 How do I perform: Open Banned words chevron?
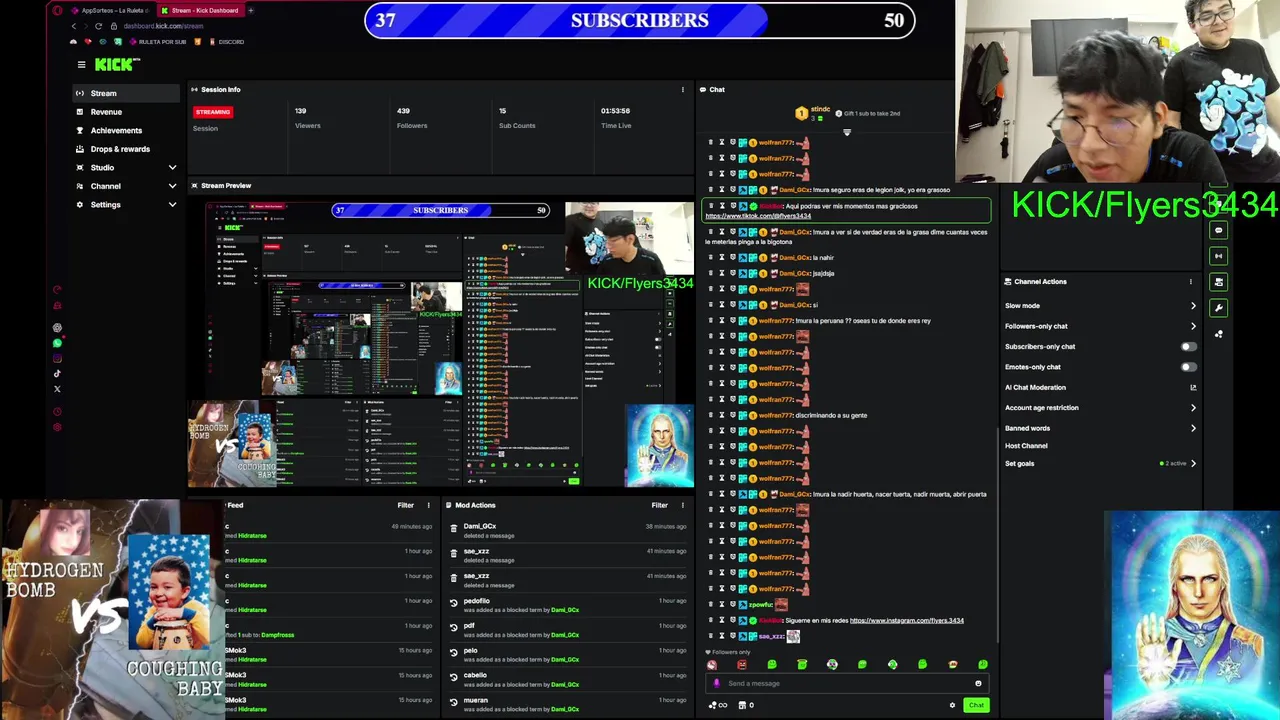pyautogui.click(x=1193, y=428)
